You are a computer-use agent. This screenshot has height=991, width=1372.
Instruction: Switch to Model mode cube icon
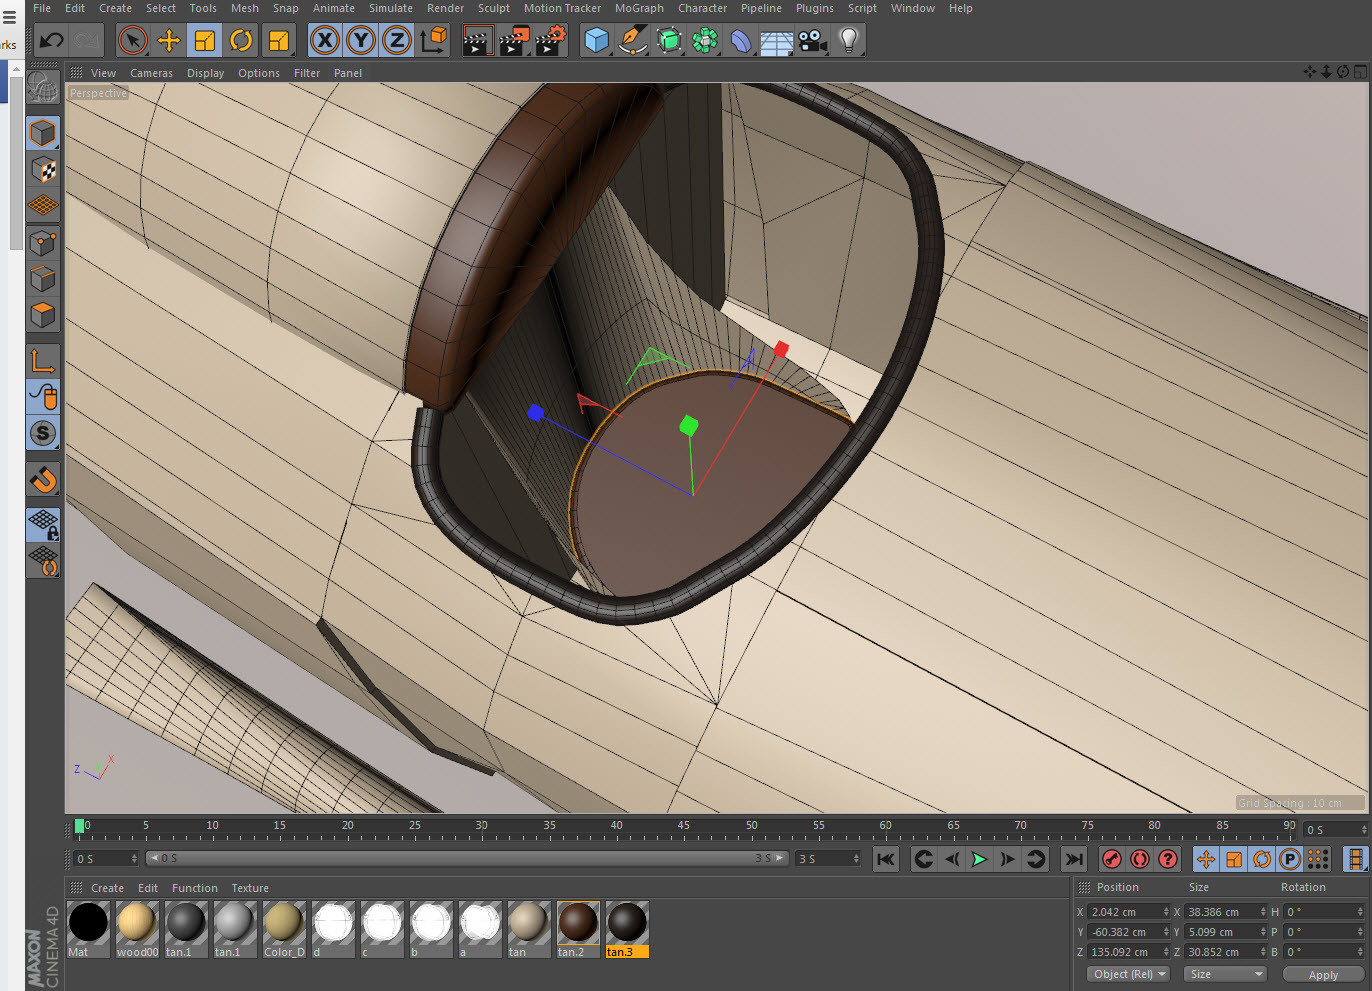coord(43,133)
